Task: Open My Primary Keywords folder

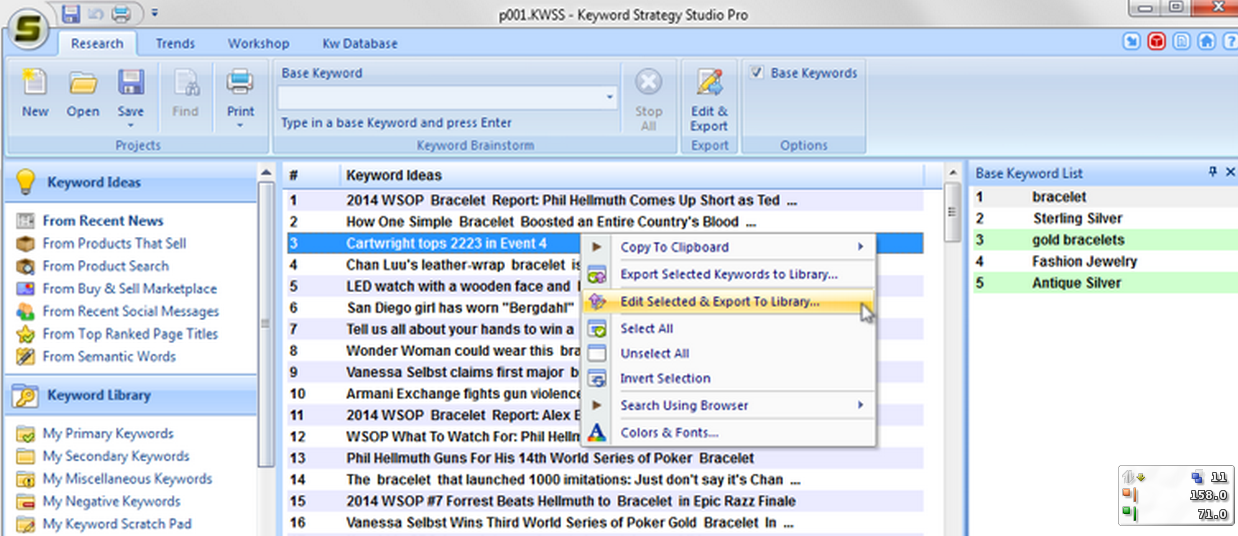Action: 107,434
